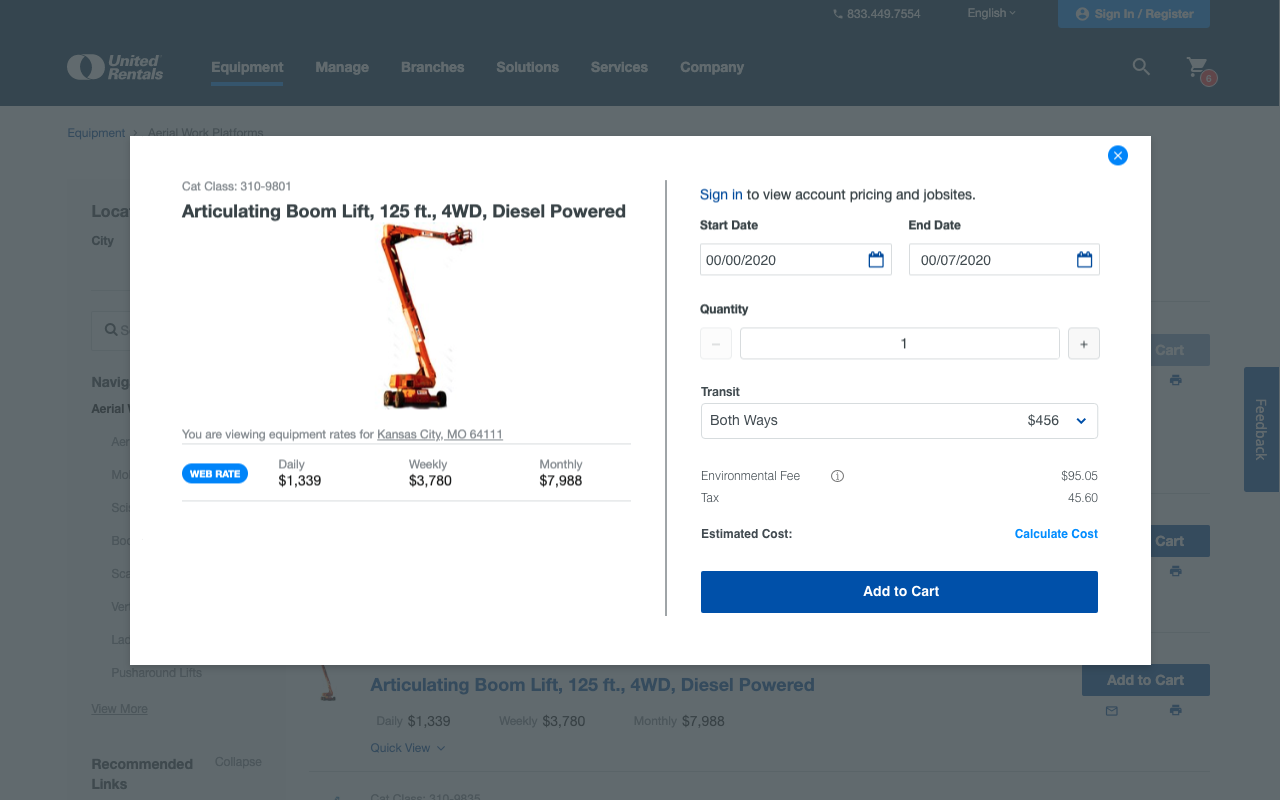Screen dimensions: 1280x800
Task: Open the English language dropdown
Action: [x=991, y=13]
